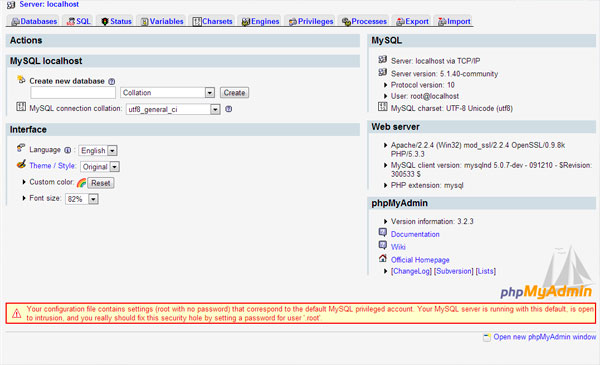Click the Protocol version: 10 text
This screenshot has height=365, width=600.
coord(422,85)
